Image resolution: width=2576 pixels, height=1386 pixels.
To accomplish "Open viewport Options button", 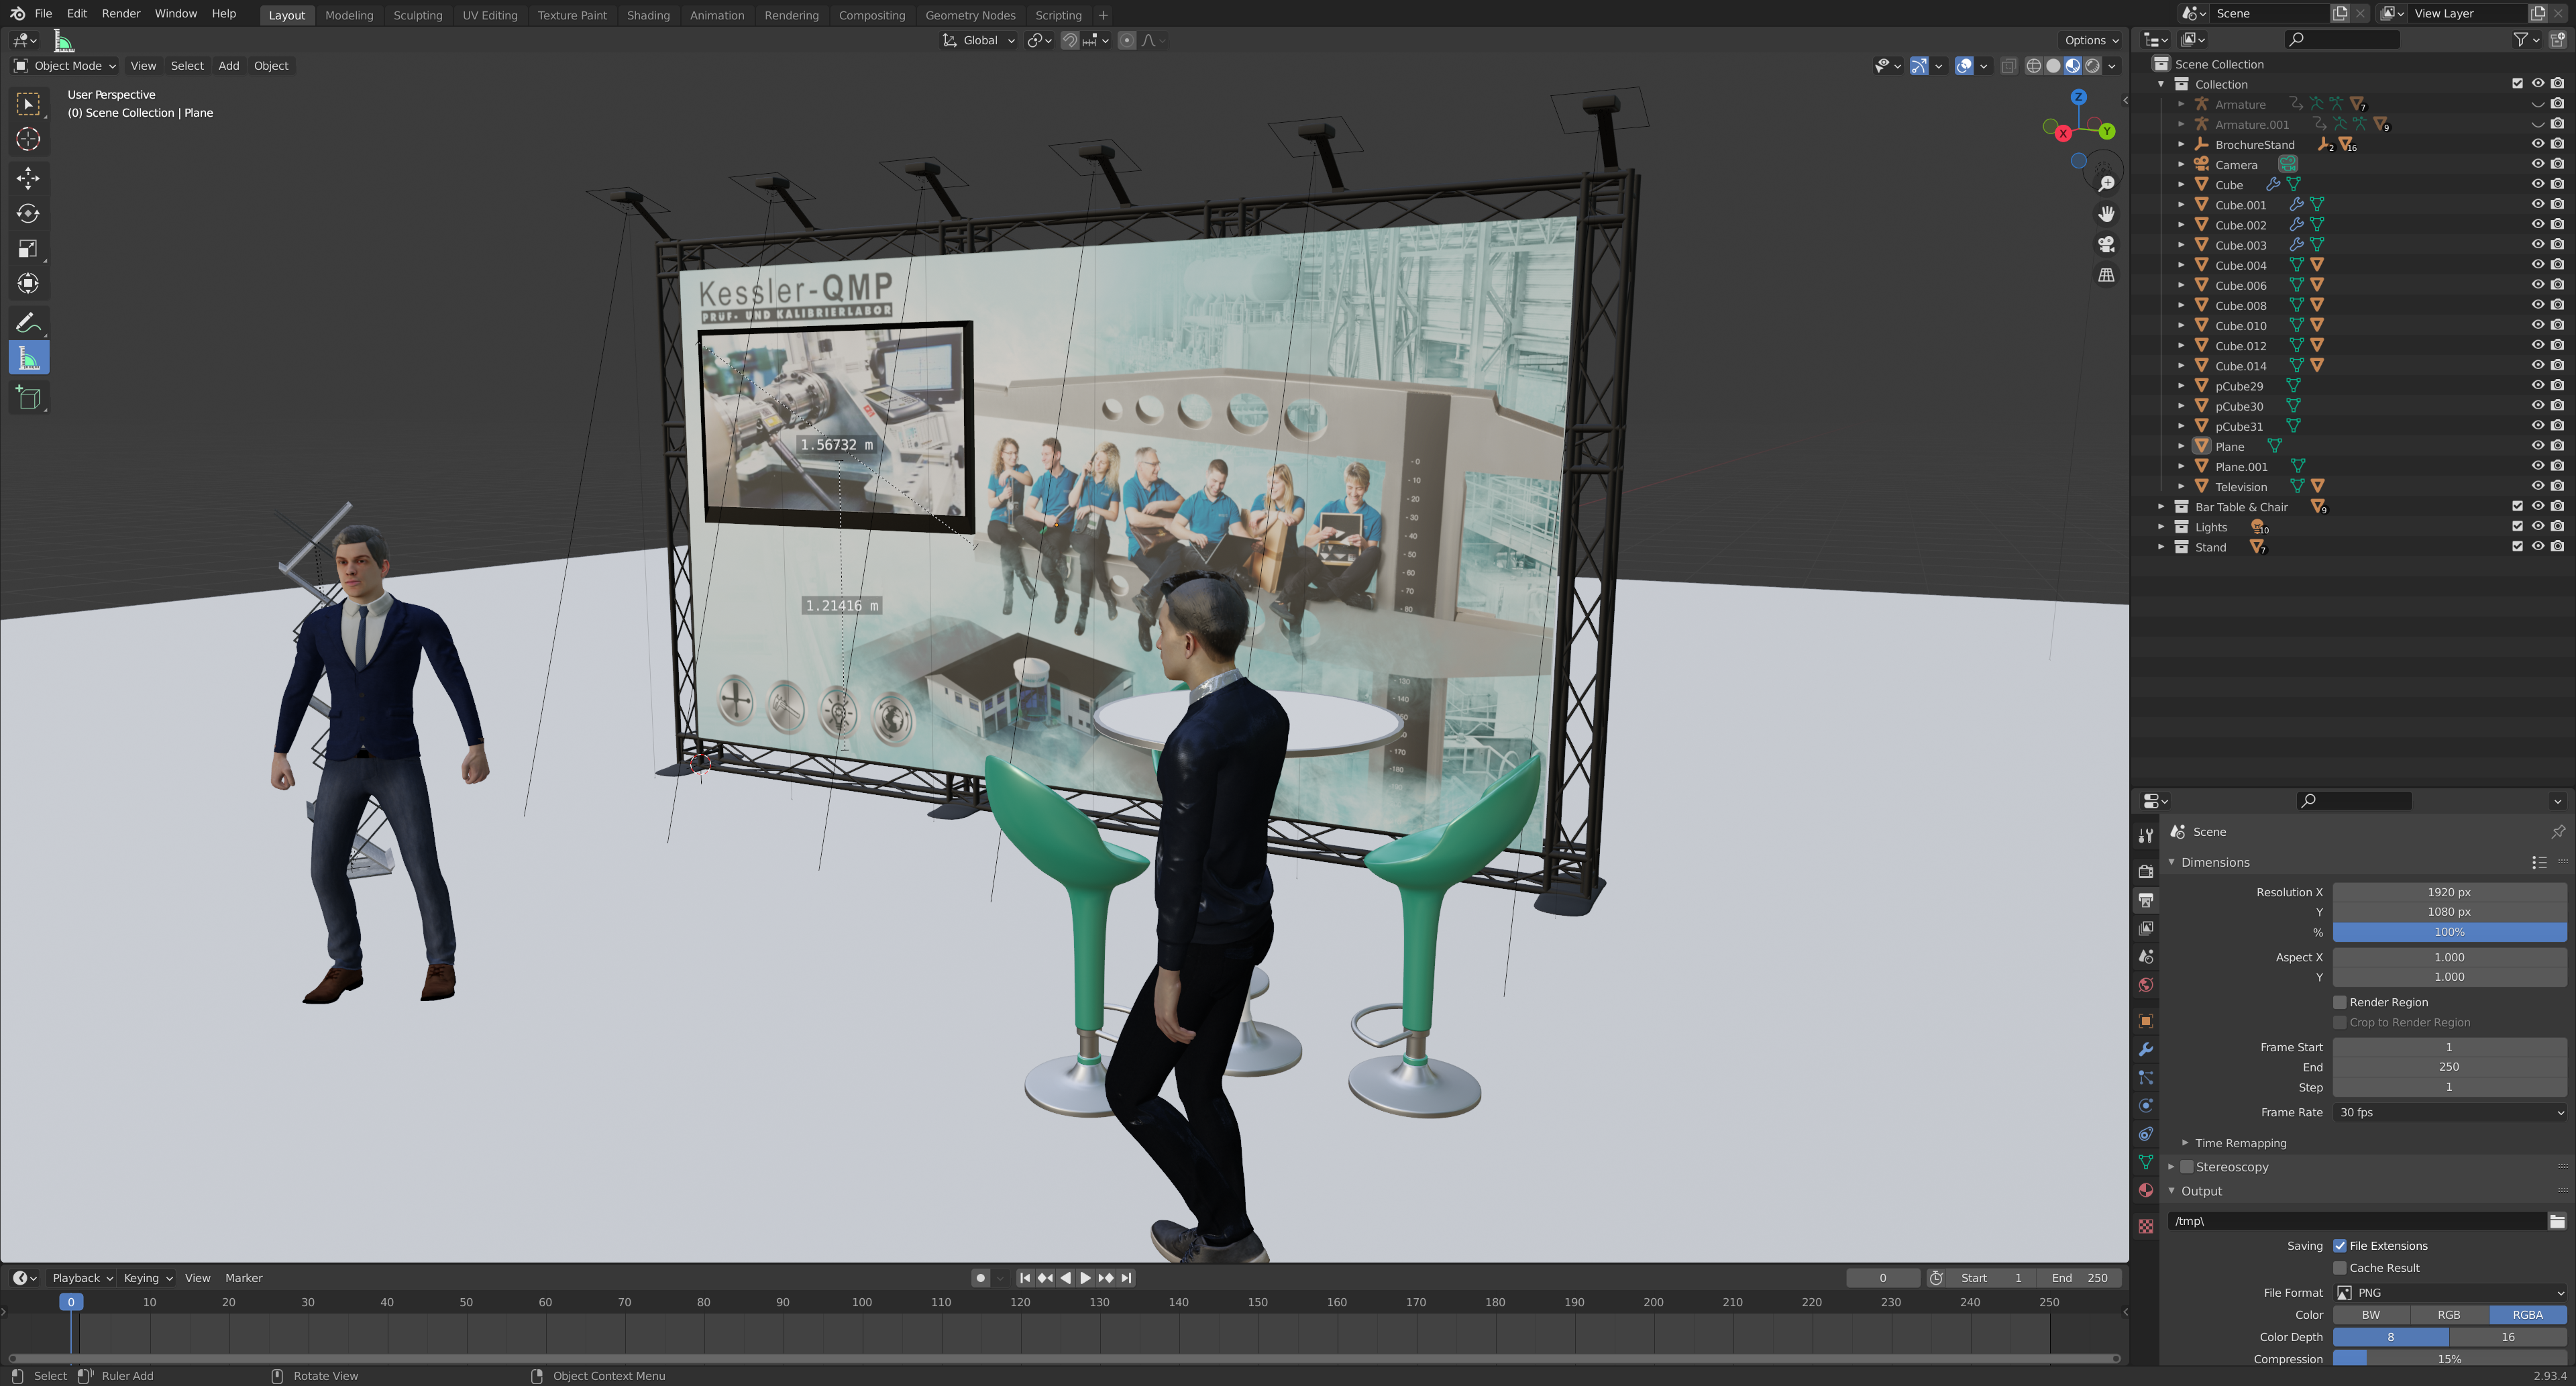I will click(x=2091, y=40).
